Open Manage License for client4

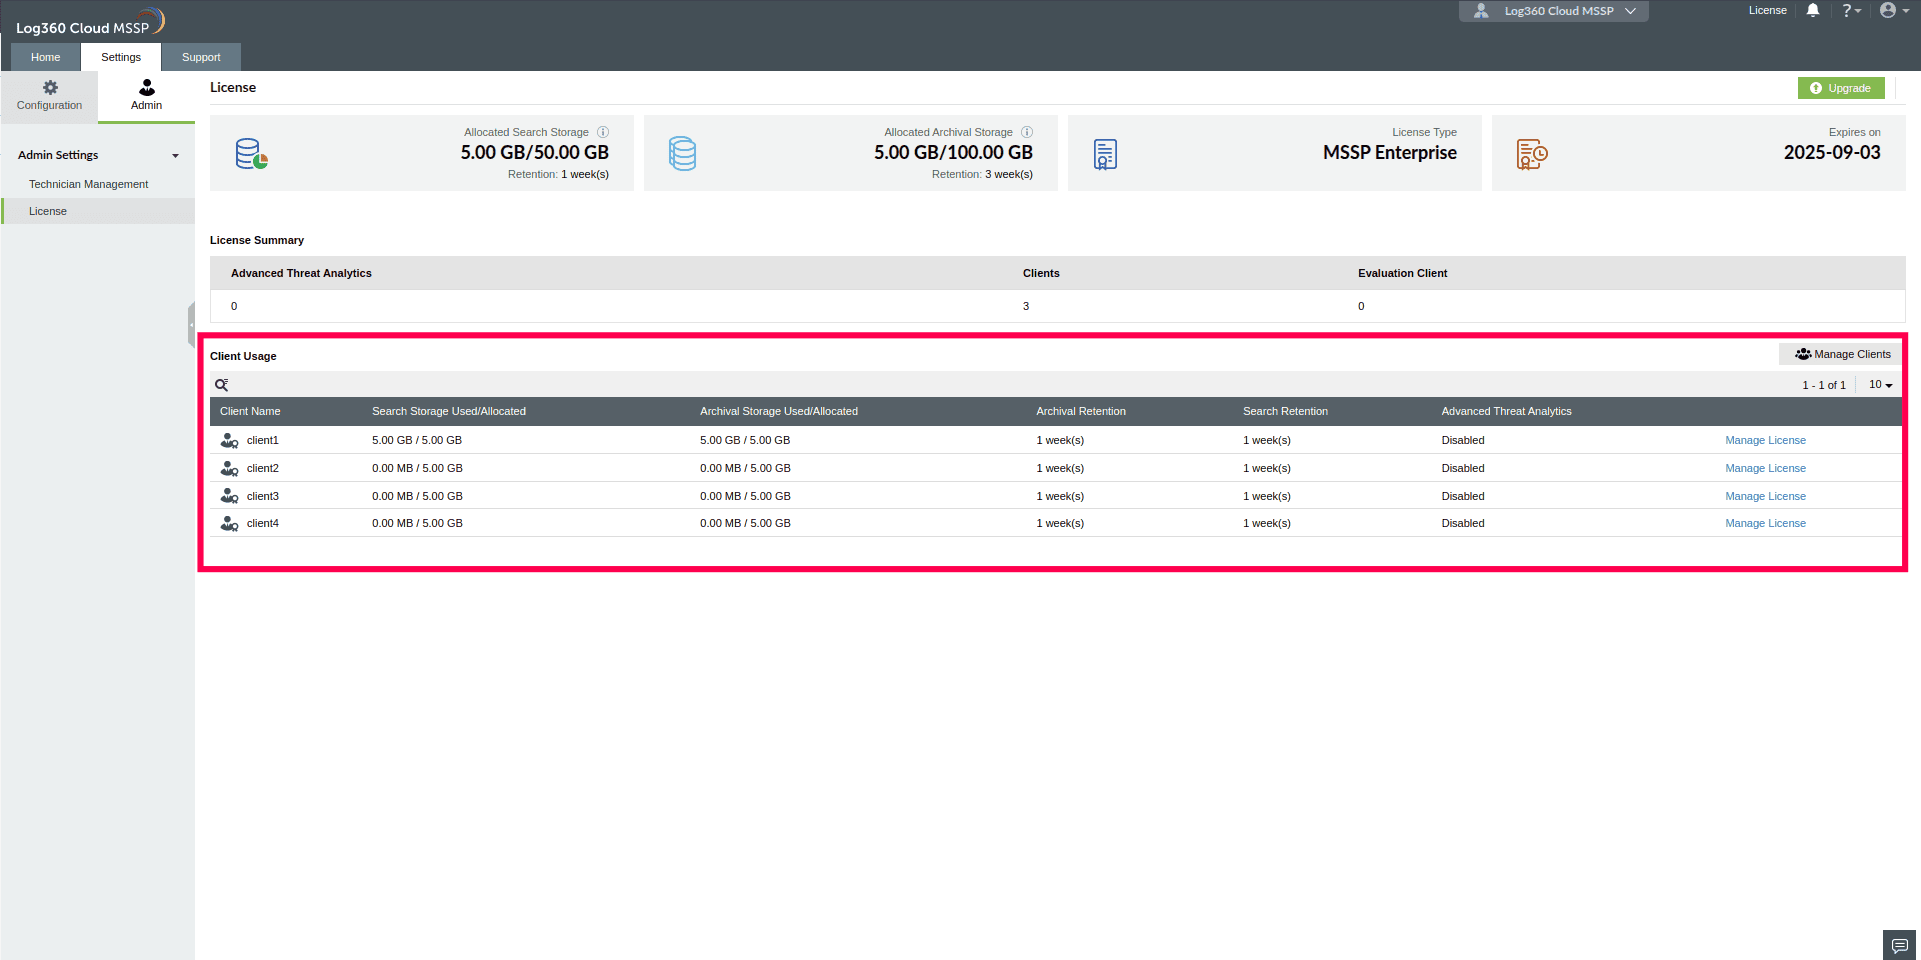tap(1765, 523)
